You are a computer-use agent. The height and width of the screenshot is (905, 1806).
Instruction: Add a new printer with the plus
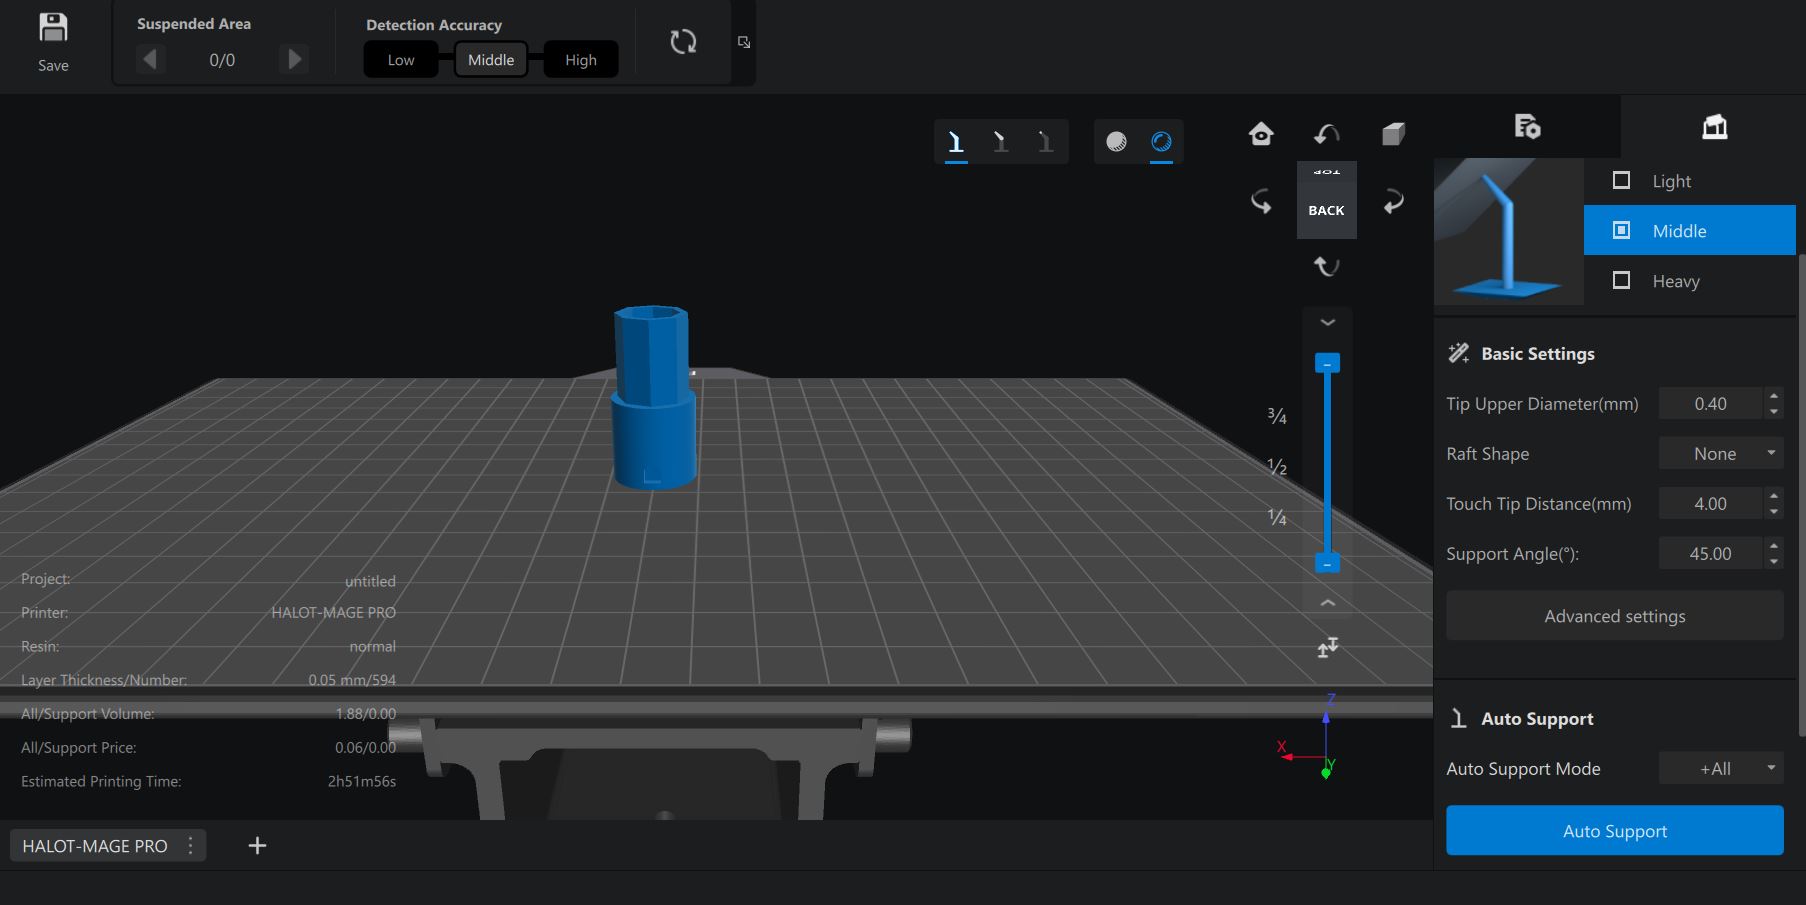(257, 845)
